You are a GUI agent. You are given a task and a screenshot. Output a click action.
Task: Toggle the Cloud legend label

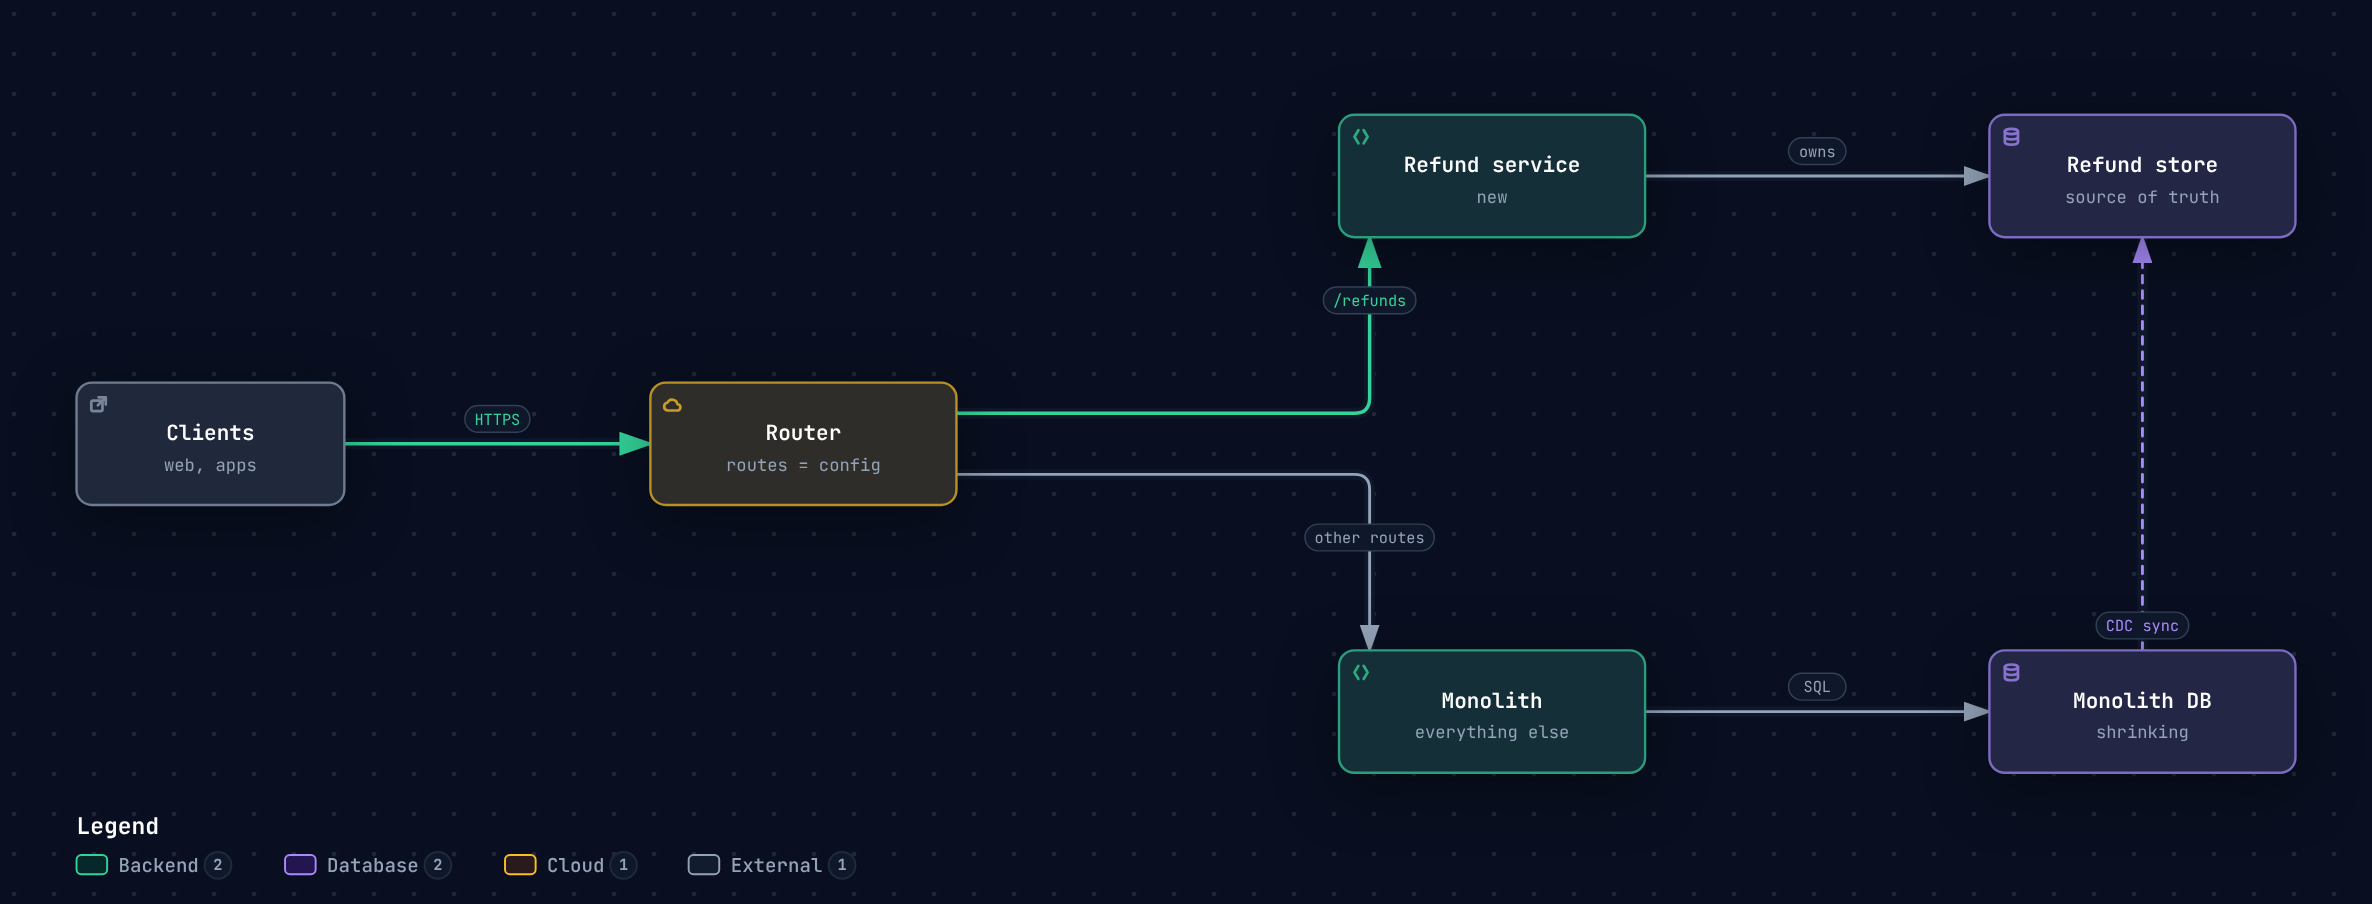575,866
